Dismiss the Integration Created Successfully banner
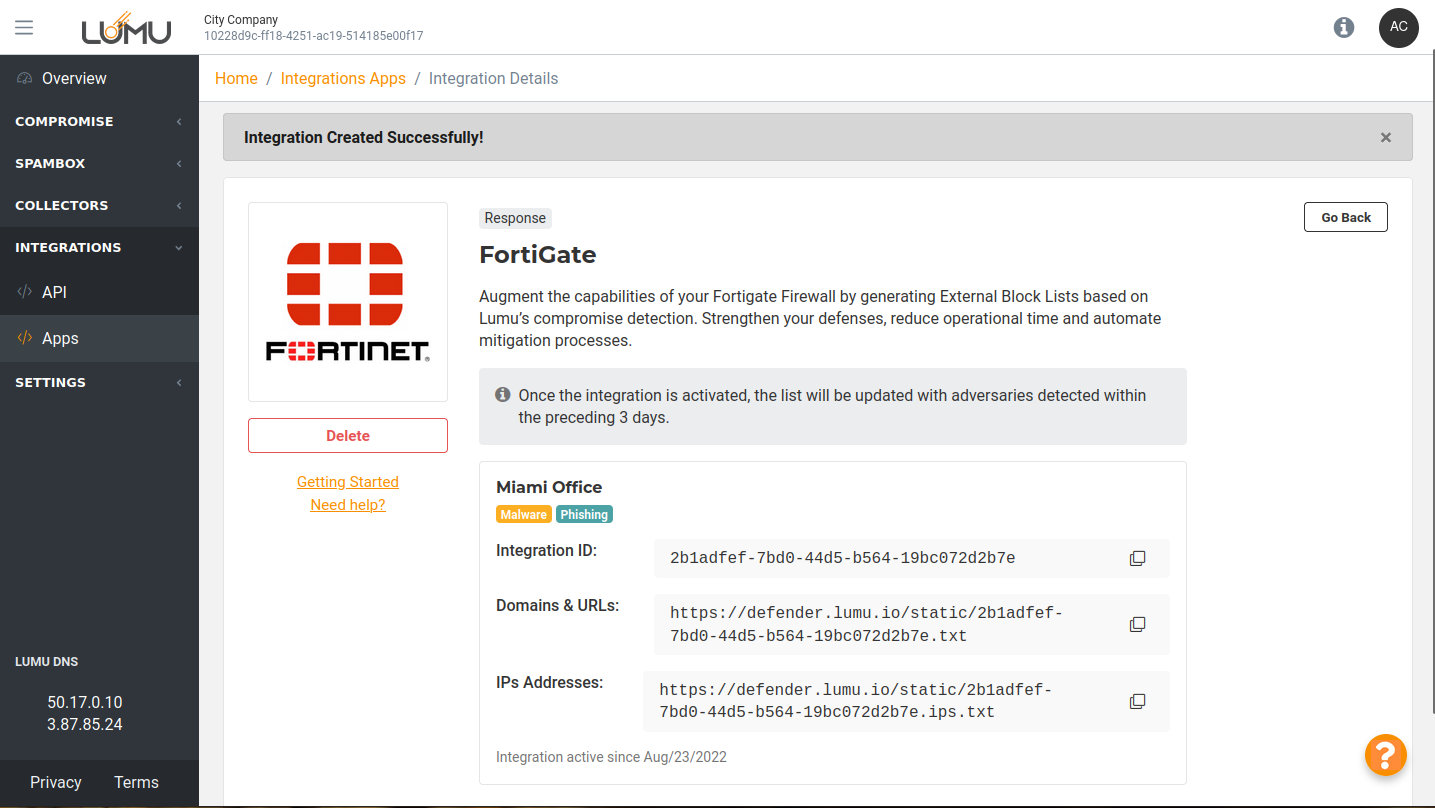The image size is (1435, 808). point(1385,138)
